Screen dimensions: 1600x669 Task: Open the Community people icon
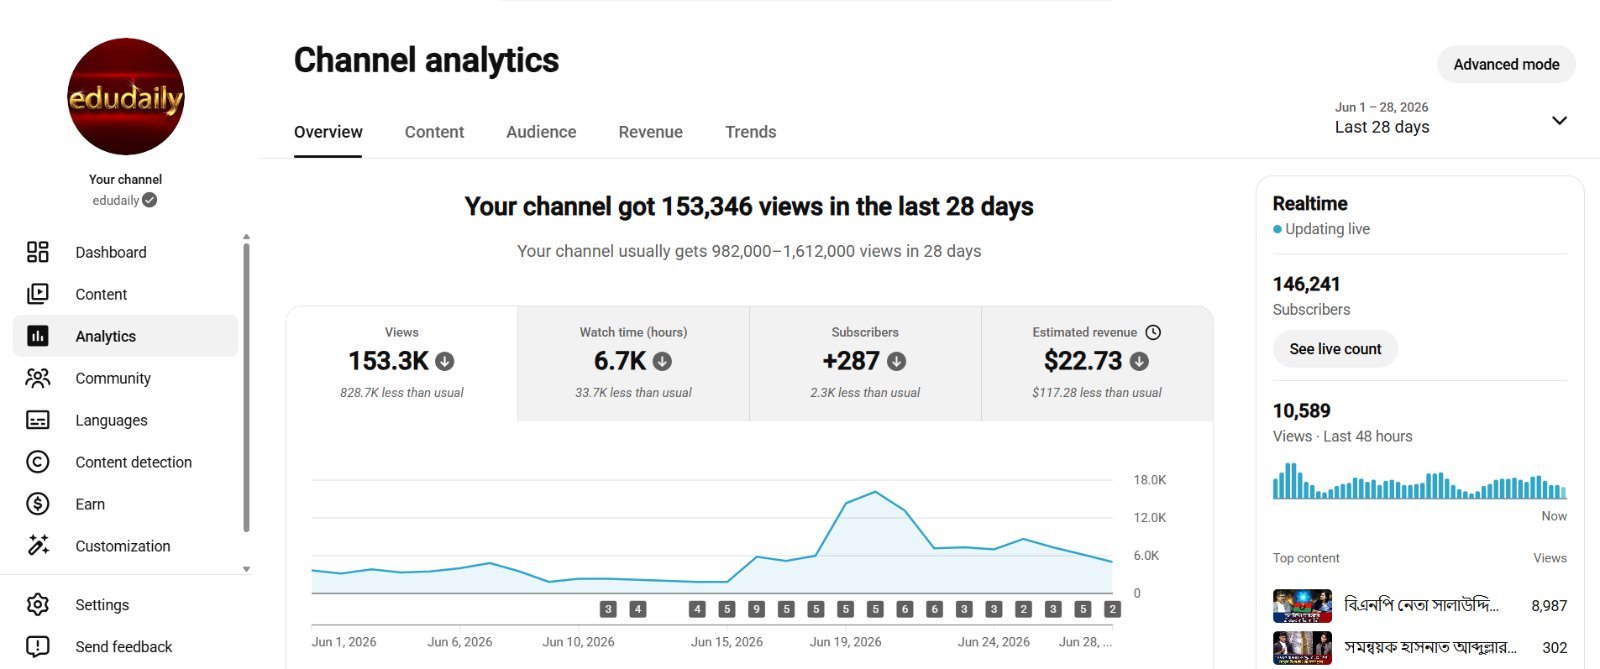coord(38,378)
